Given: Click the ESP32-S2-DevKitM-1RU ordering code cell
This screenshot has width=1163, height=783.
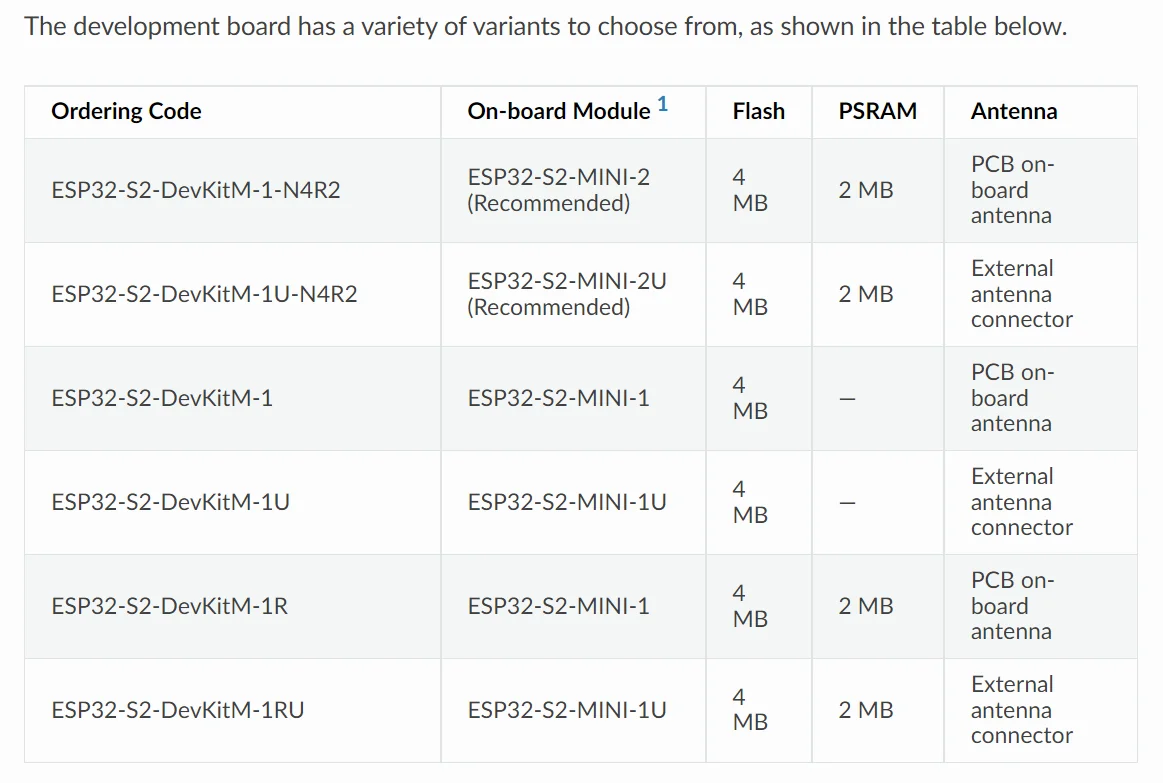Looking at the screenshot, I should tap(178, 710).
